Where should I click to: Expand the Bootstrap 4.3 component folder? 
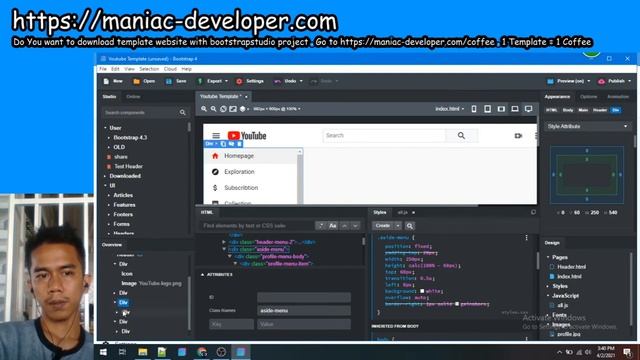coord(109,138)
